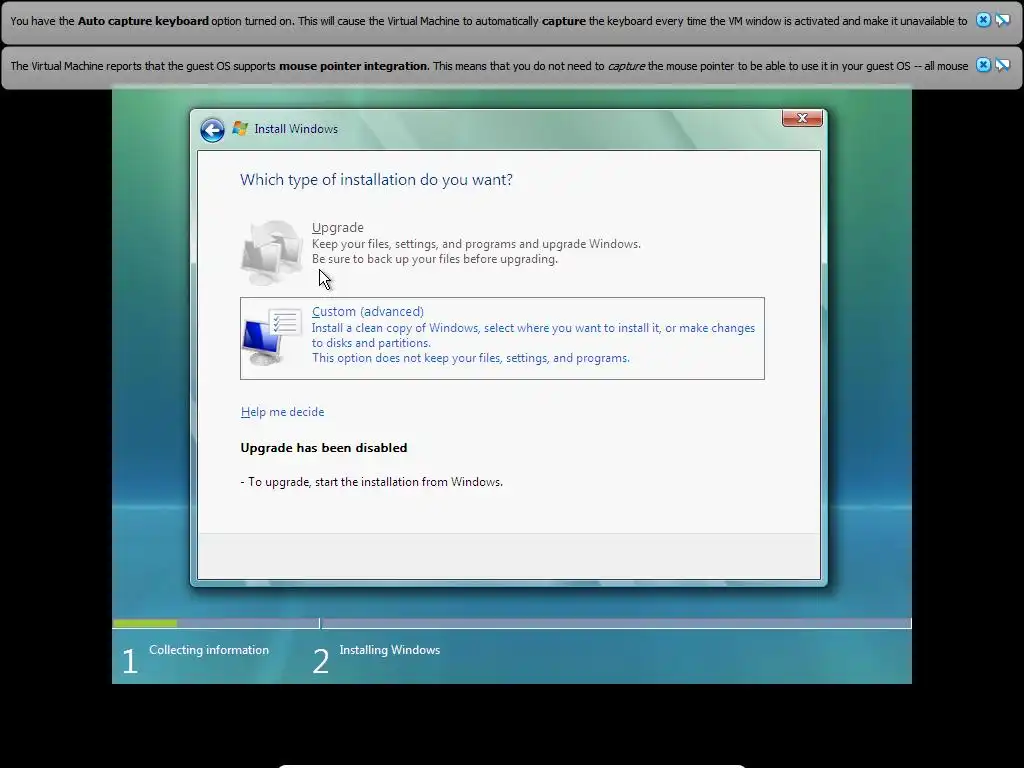
Task: Click the 'Installing Windows' step label
Action: pos(390,650)
